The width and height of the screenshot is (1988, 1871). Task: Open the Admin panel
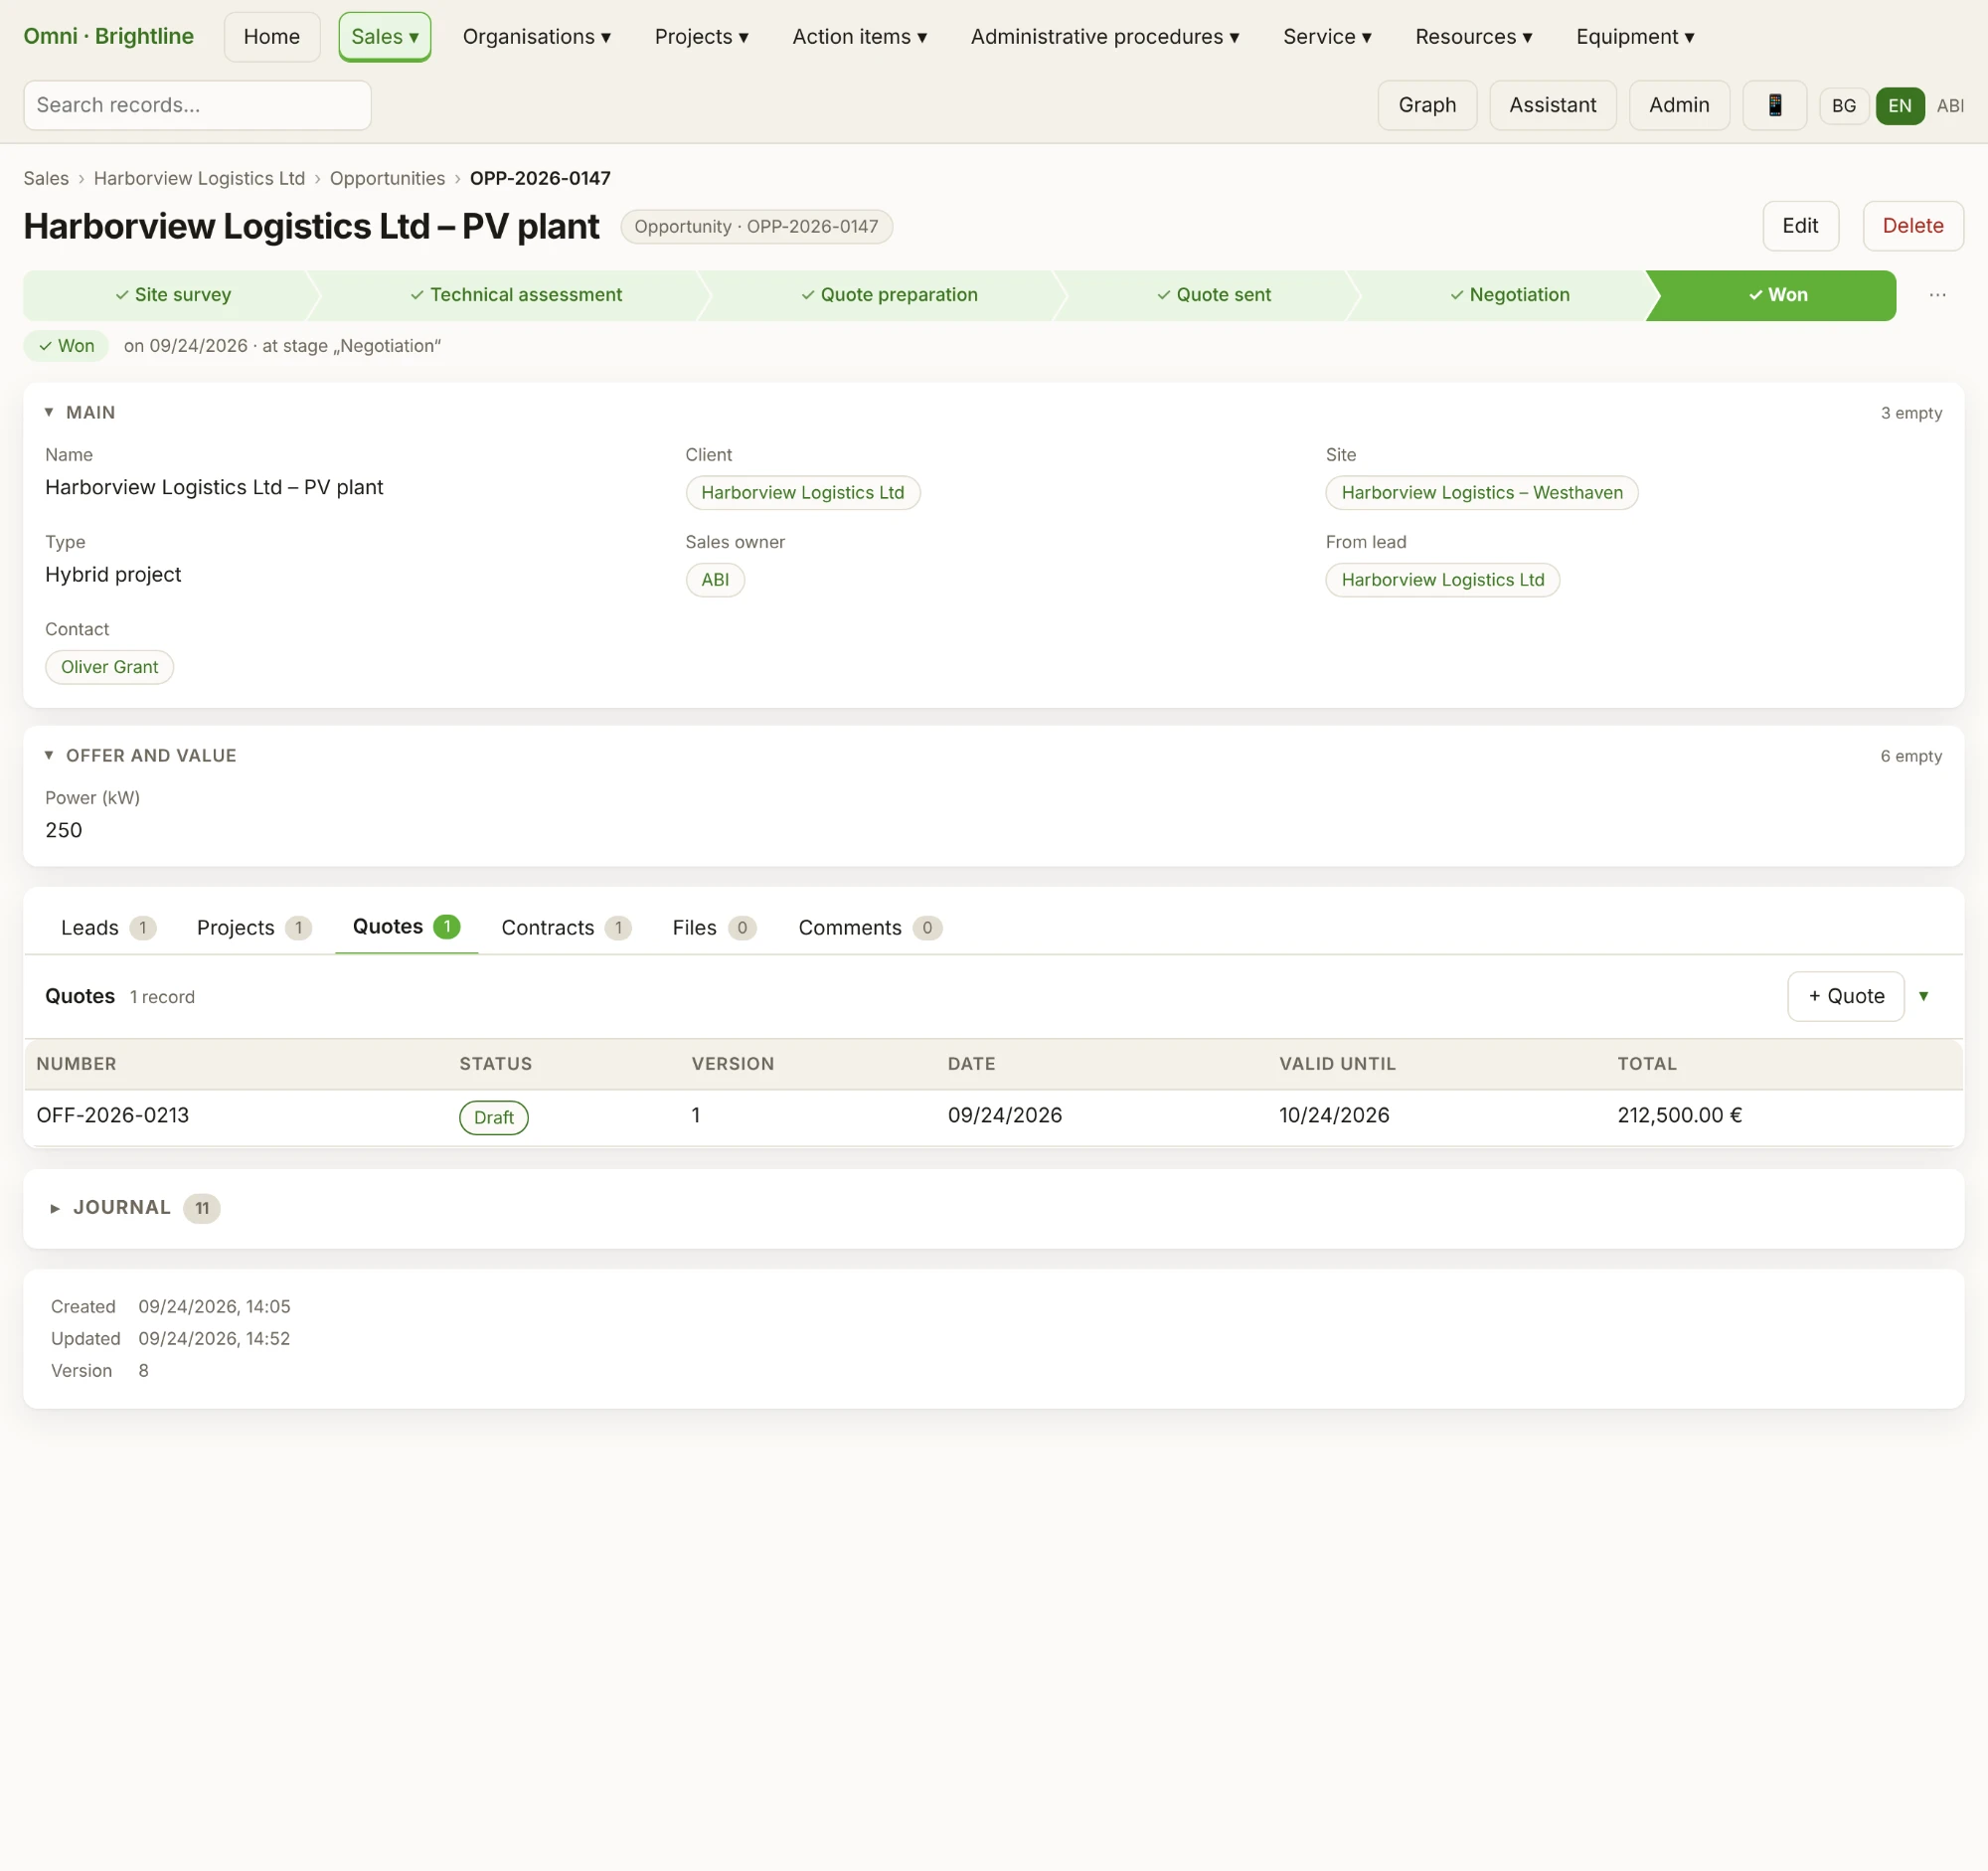(1679, 105)
